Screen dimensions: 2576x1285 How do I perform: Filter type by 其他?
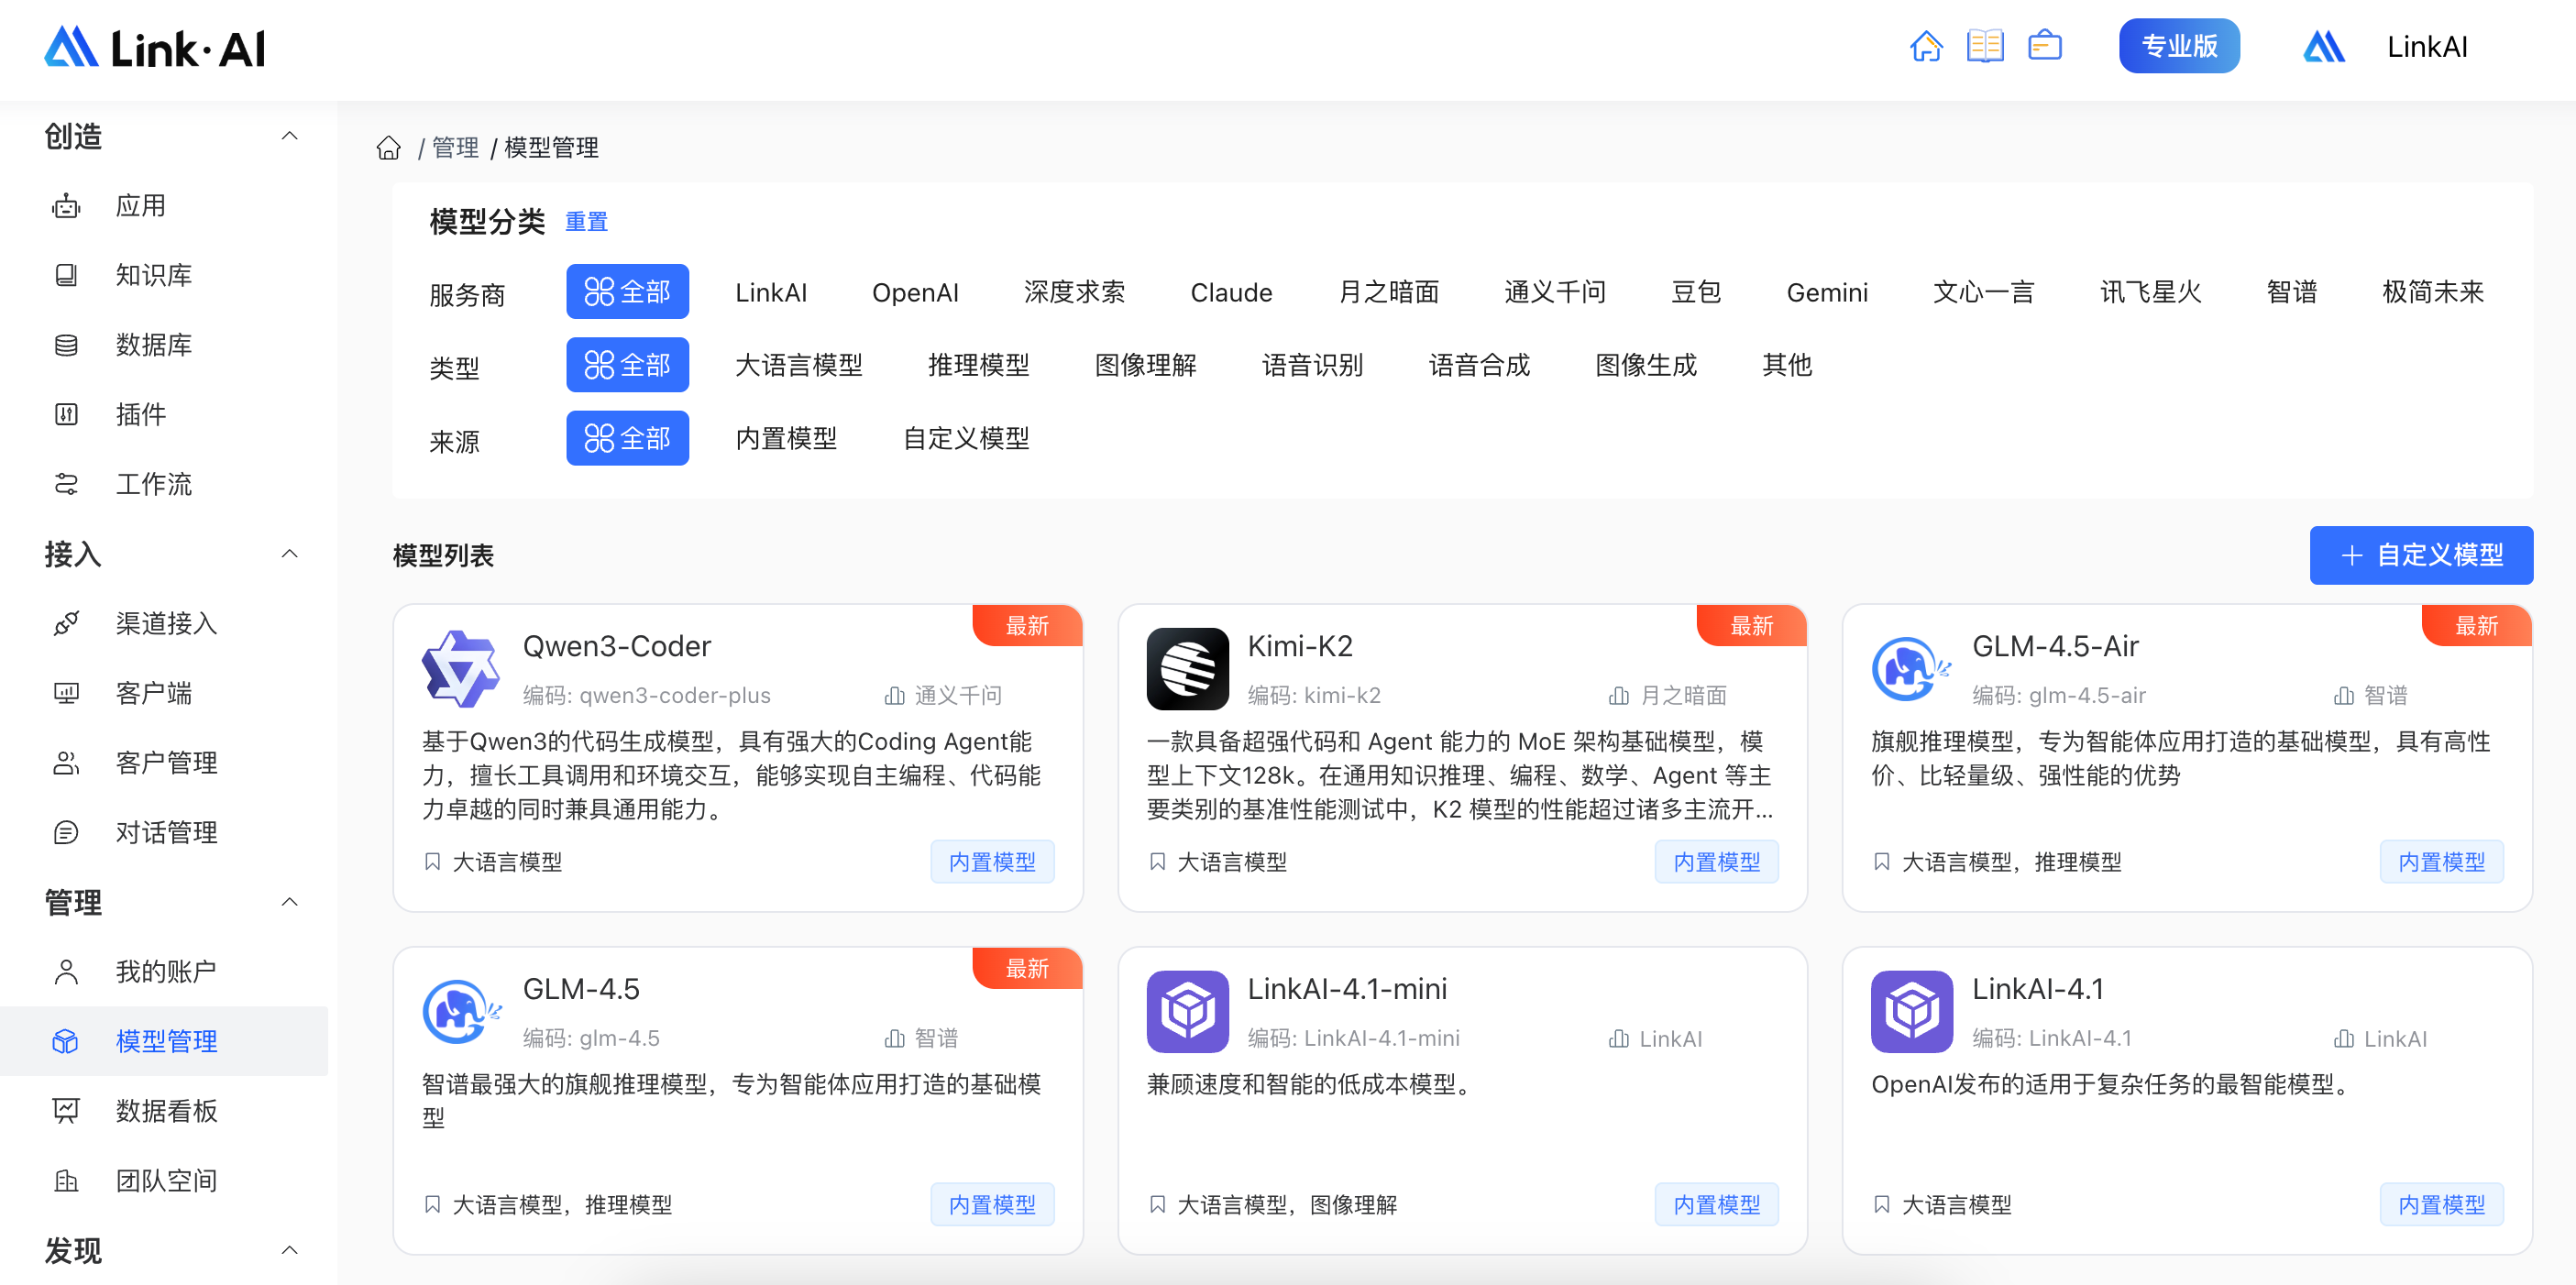point(1787,365)
